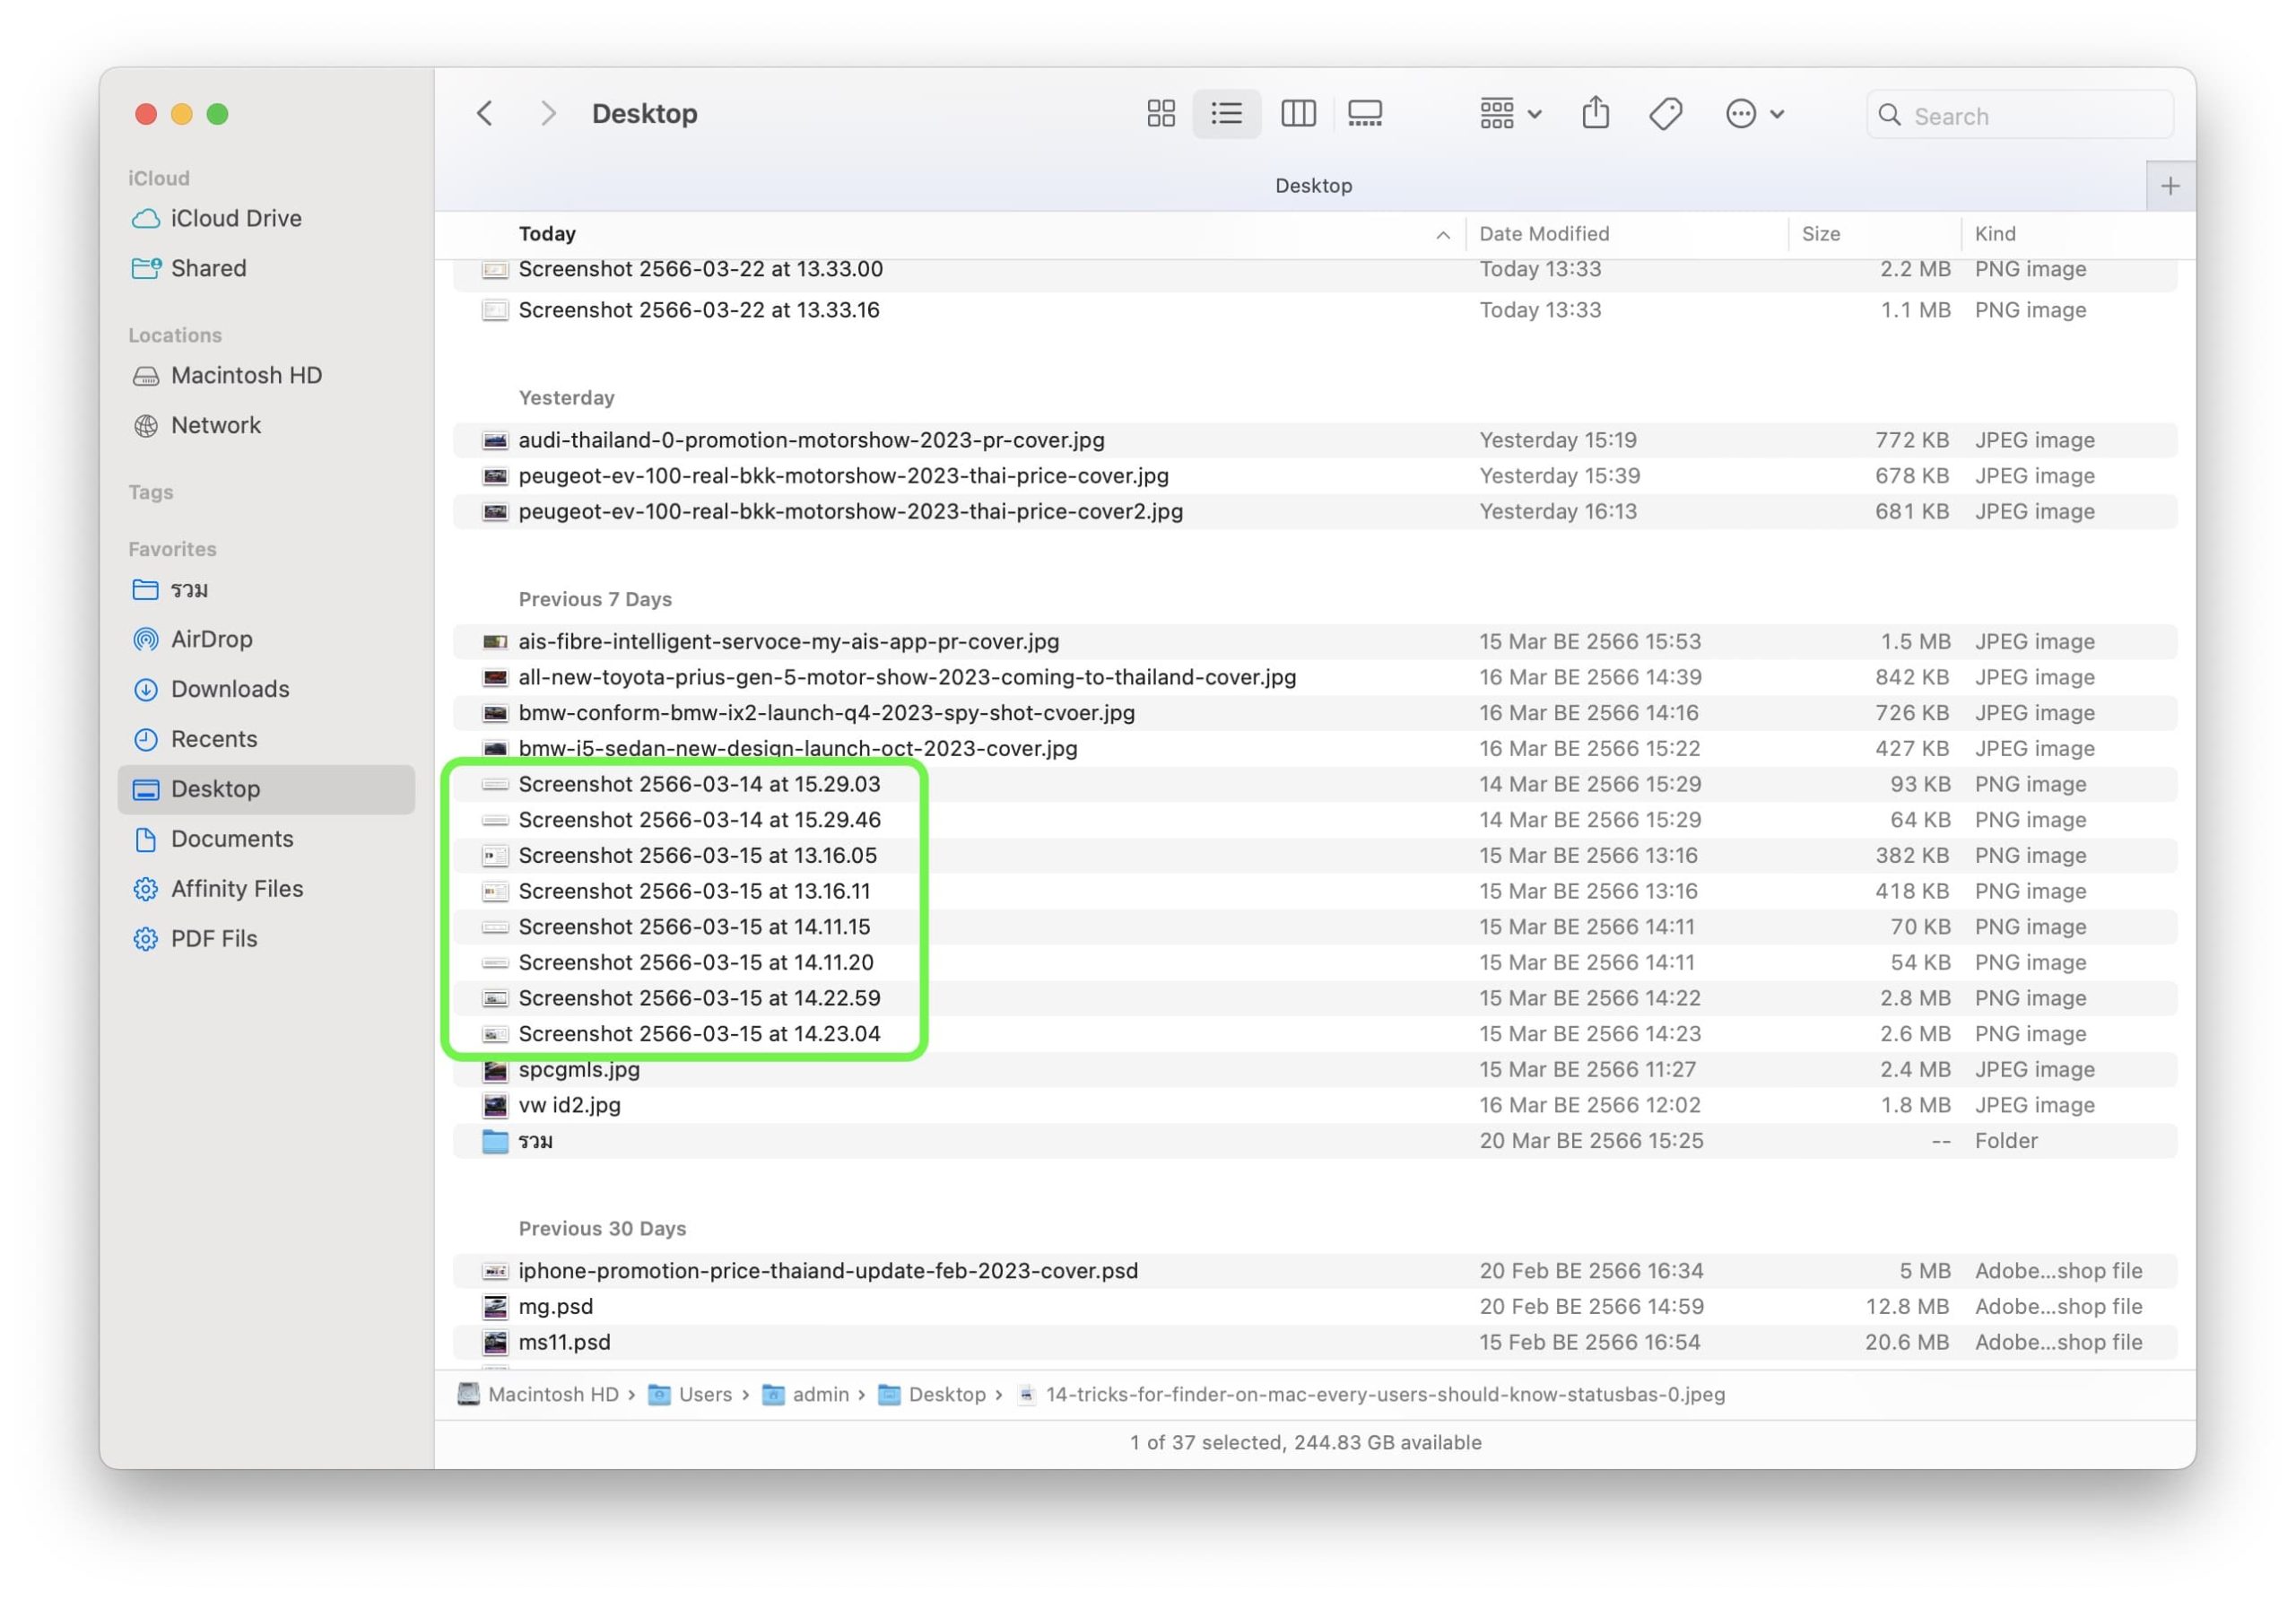Go back with the left chevron

tap(485, 114)
